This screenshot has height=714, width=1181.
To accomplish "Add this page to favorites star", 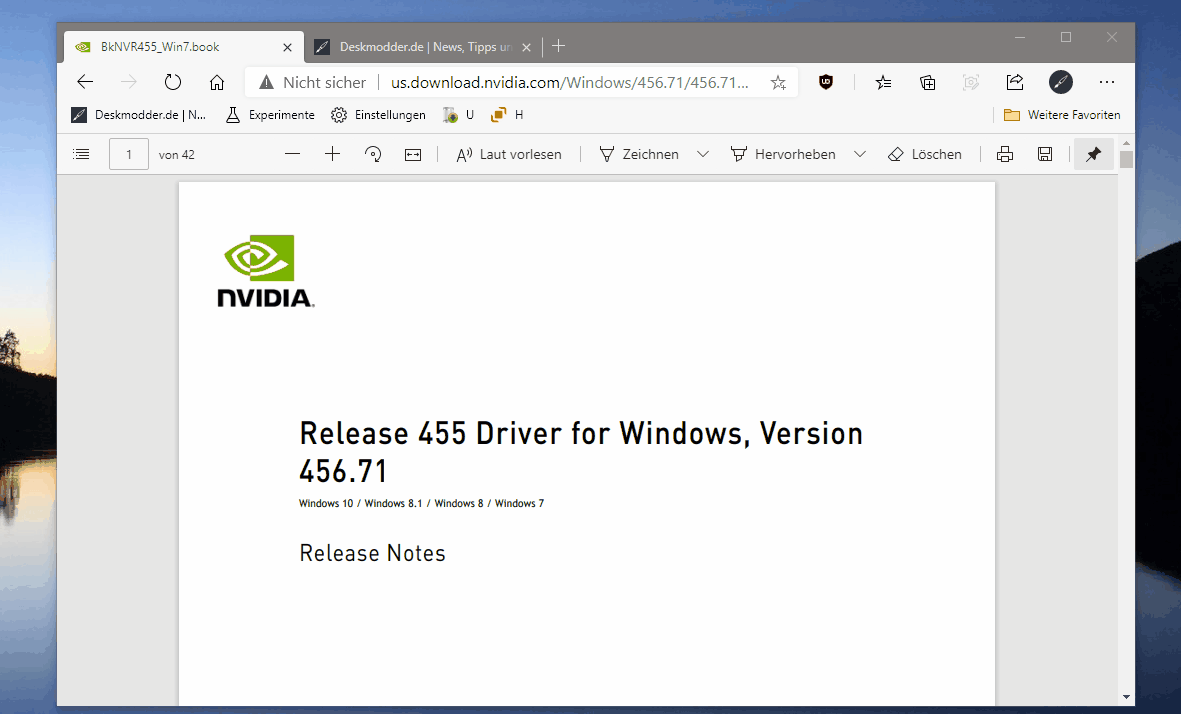I will pyautogui.click(x=779, y=83).
